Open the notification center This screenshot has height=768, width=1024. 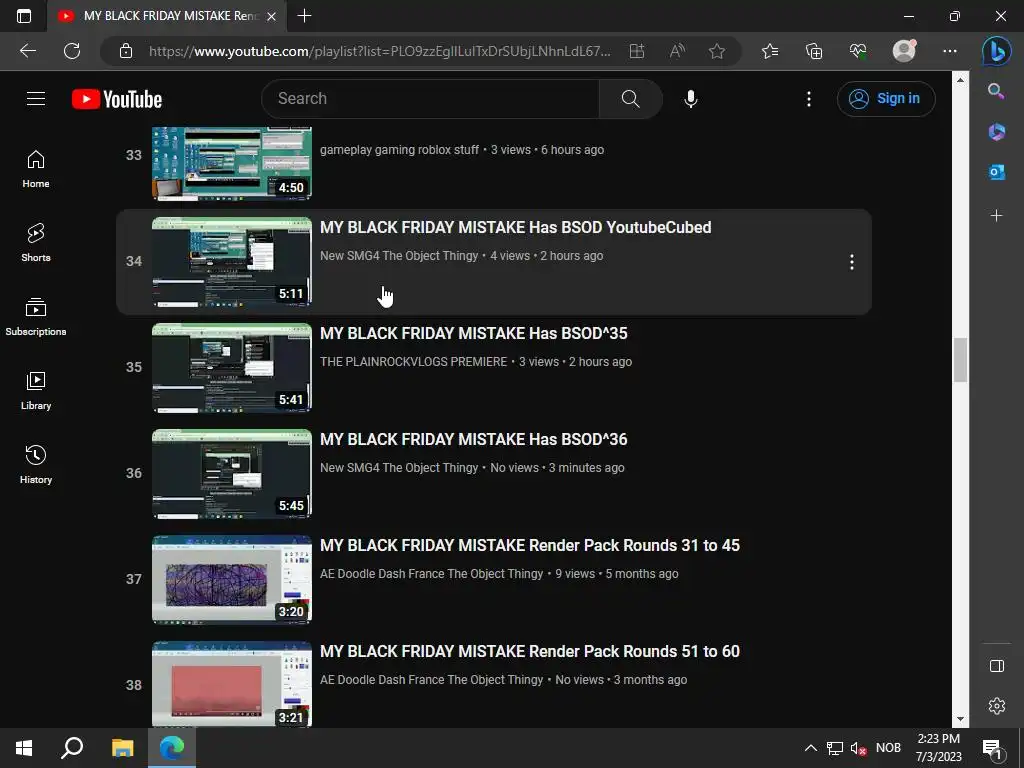click(x=992, y=748)
